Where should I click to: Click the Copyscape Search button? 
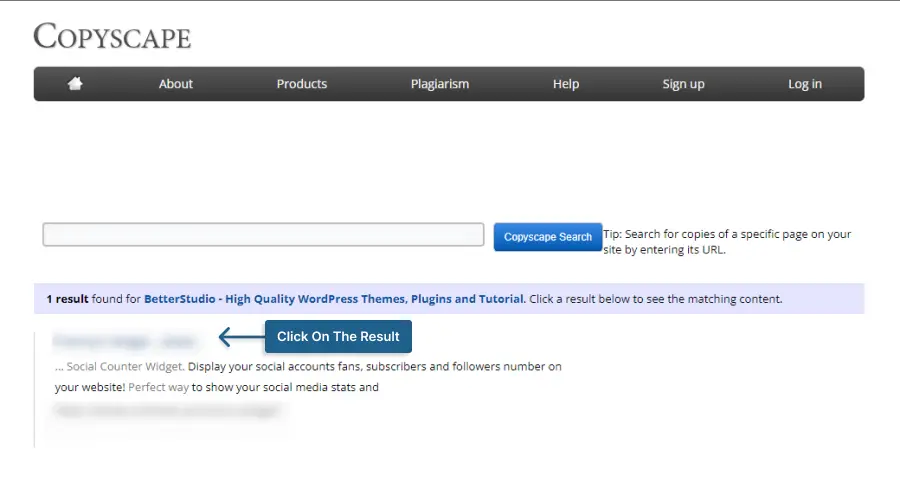click(x=548, y=237)
